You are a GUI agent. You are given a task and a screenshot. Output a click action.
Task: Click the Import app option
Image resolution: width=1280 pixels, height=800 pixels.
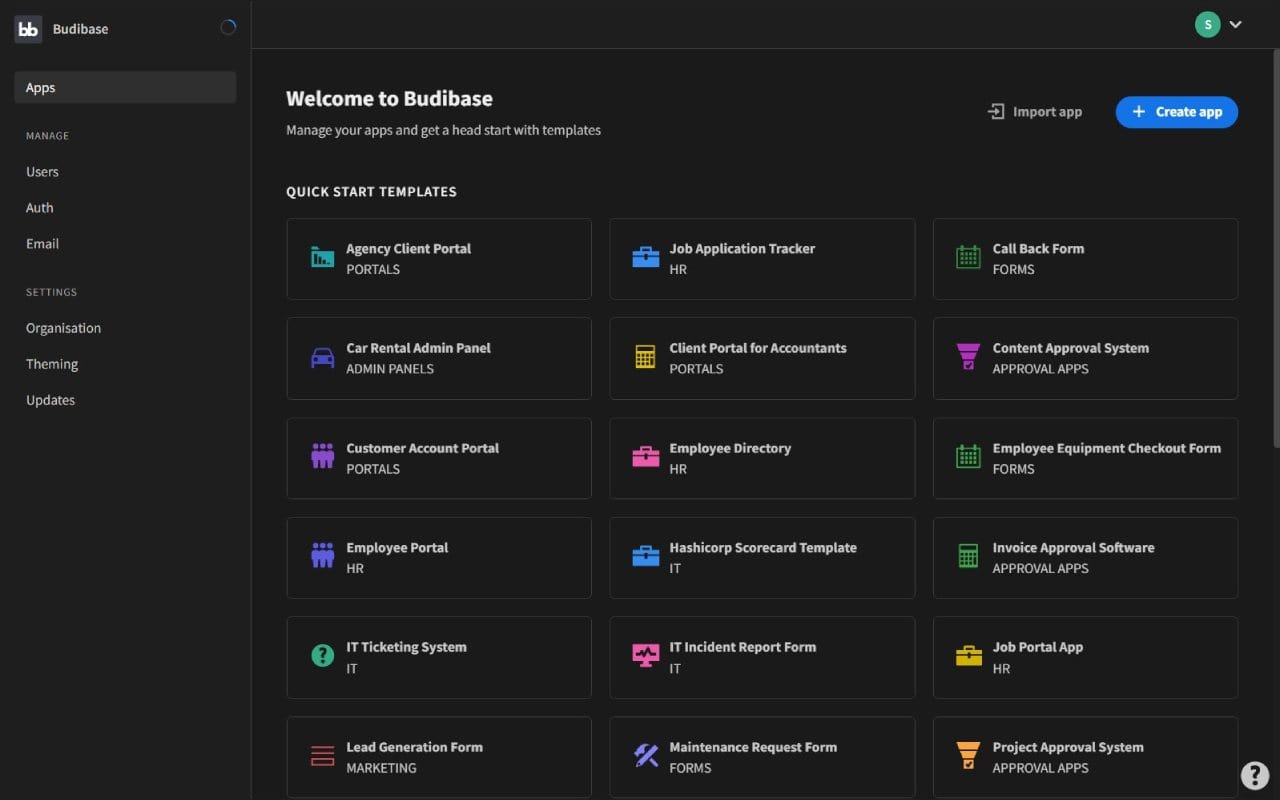[1035, 112]
